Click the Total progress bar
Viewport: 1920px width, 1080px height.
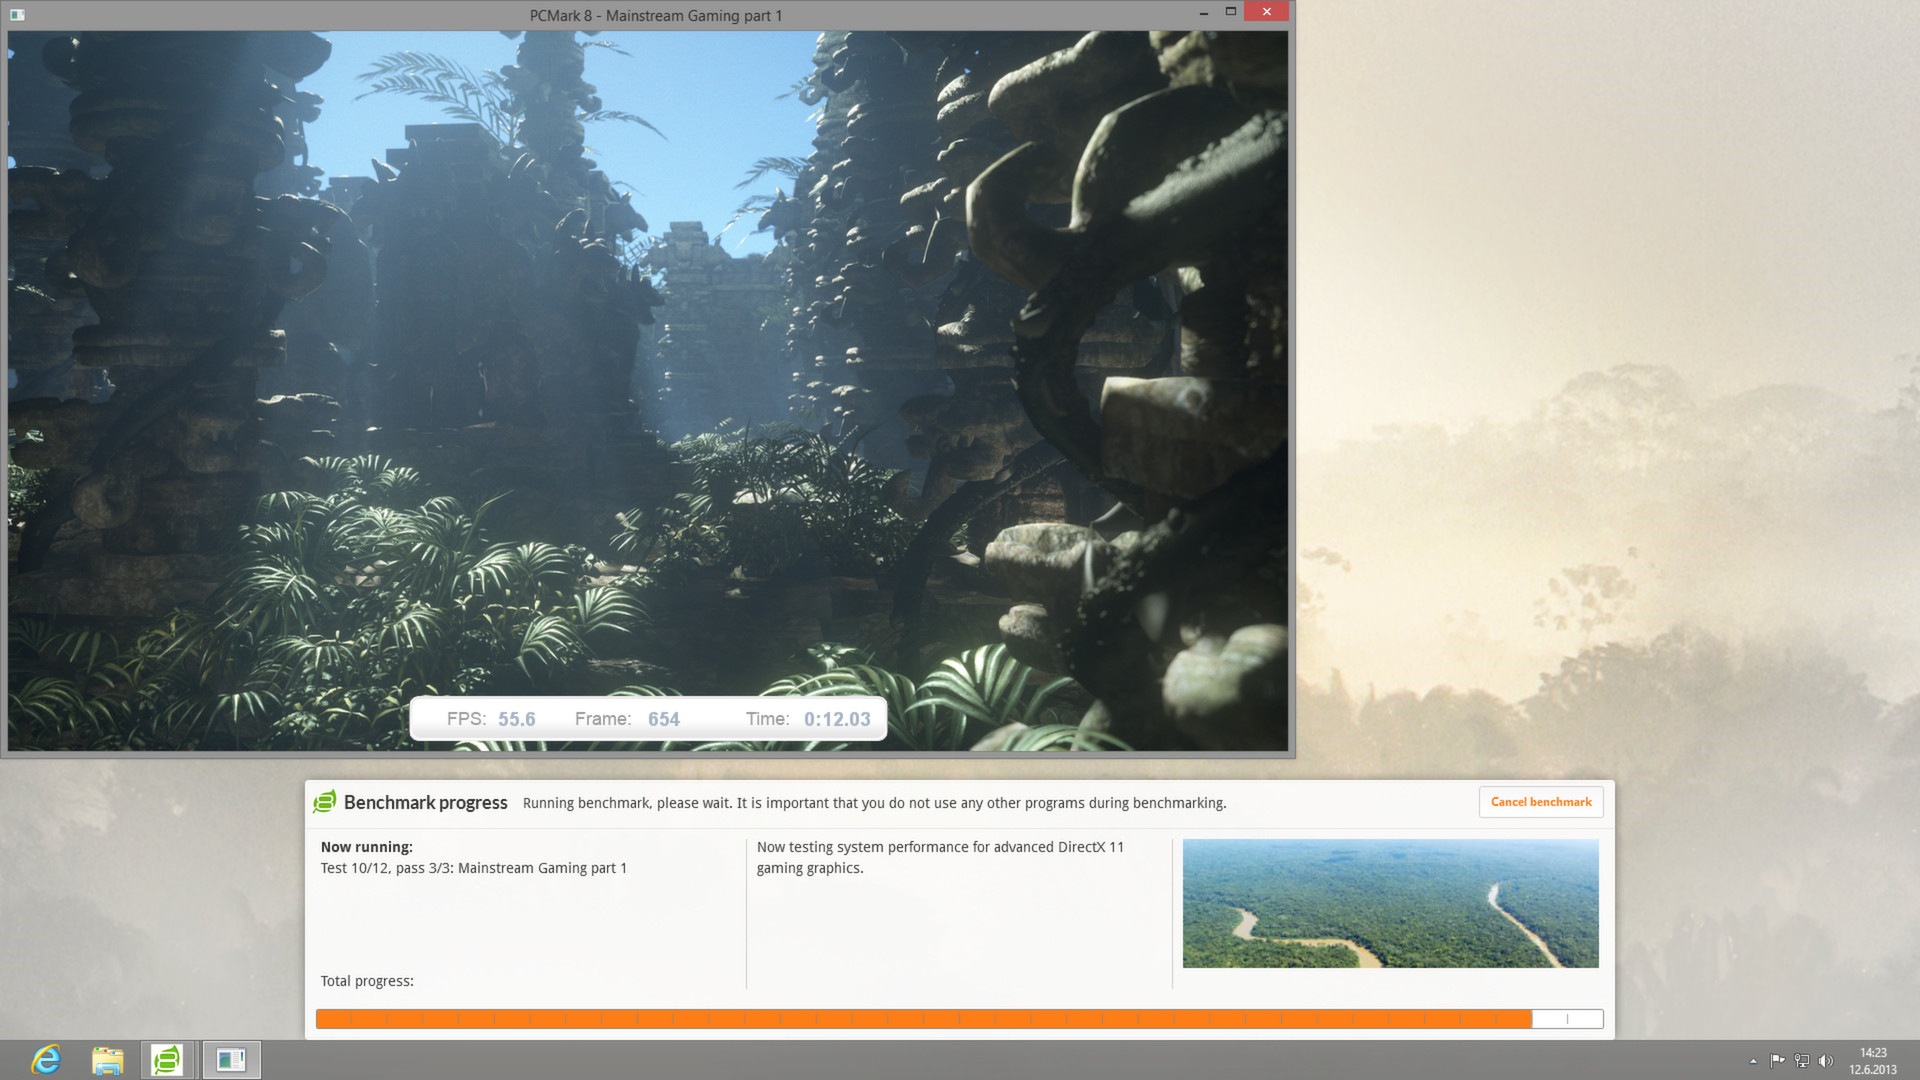point(960,1018)
